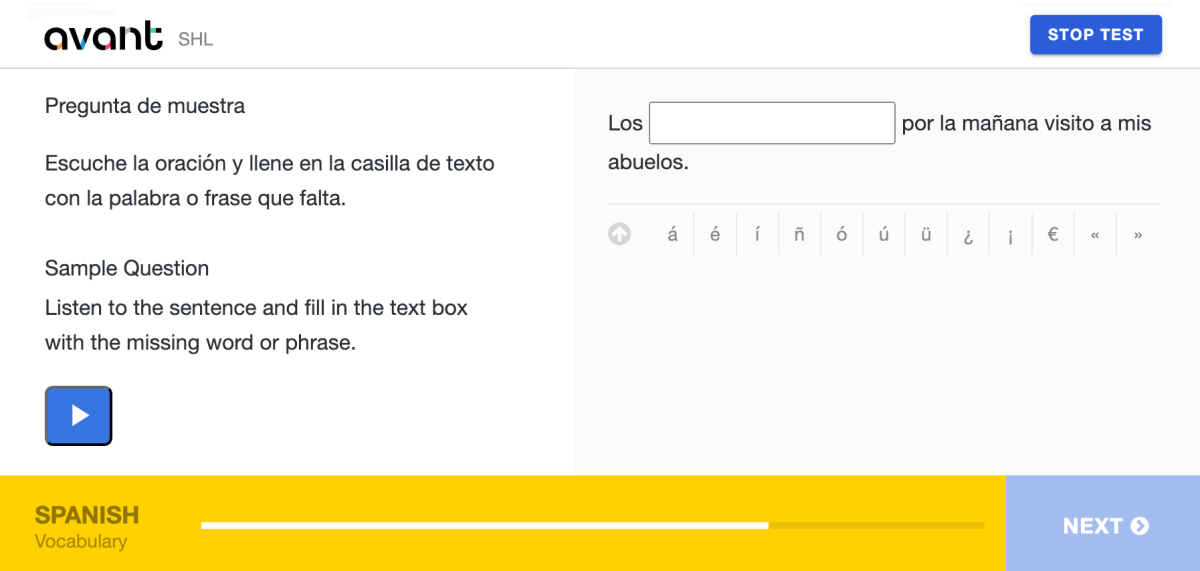Insert the inverted exclamation mark ¡
1200x571 pixels.
pyautogui.click(x=1011, y=234)
